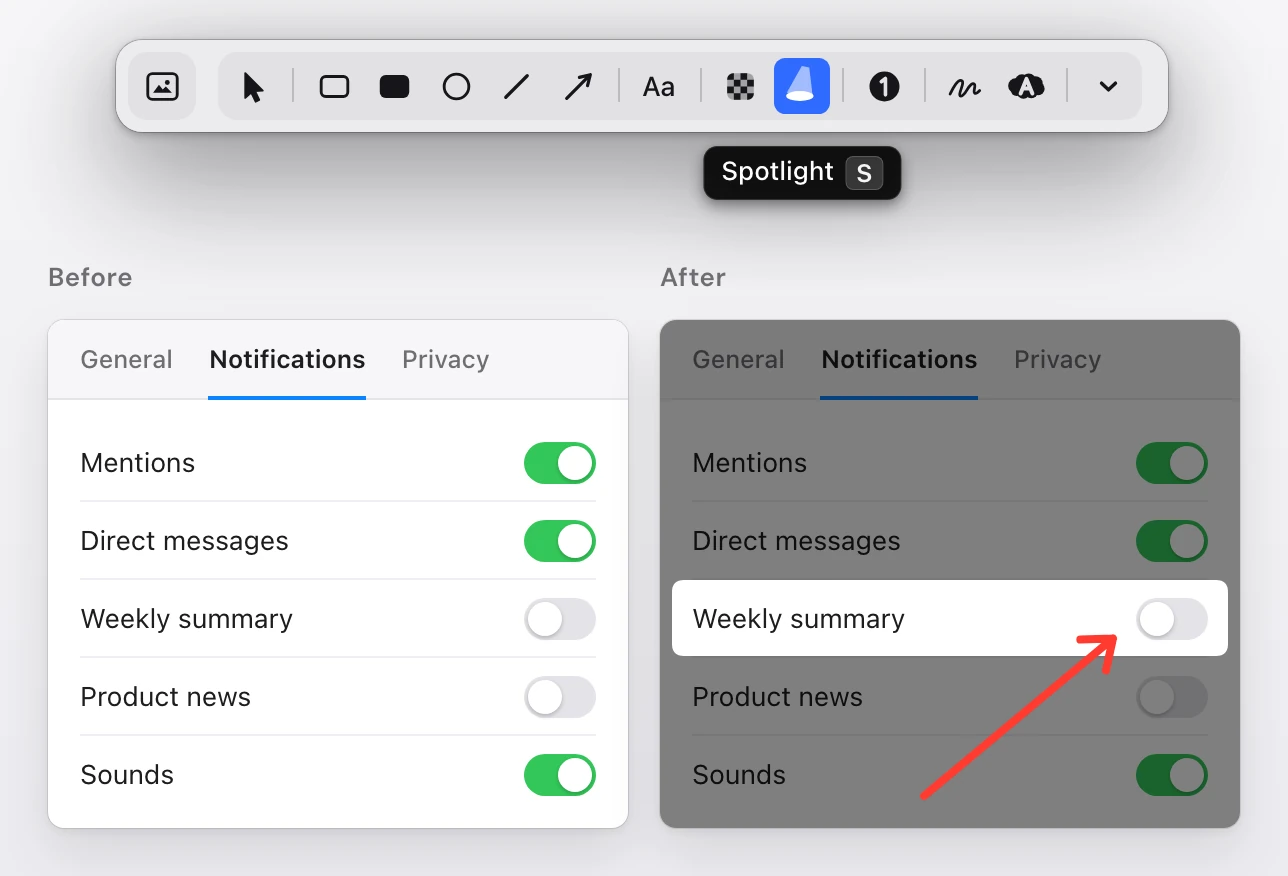Select Notifications tab in Before panel
The height and width of the screenshot is (876, 1288).
click(287, 360)
